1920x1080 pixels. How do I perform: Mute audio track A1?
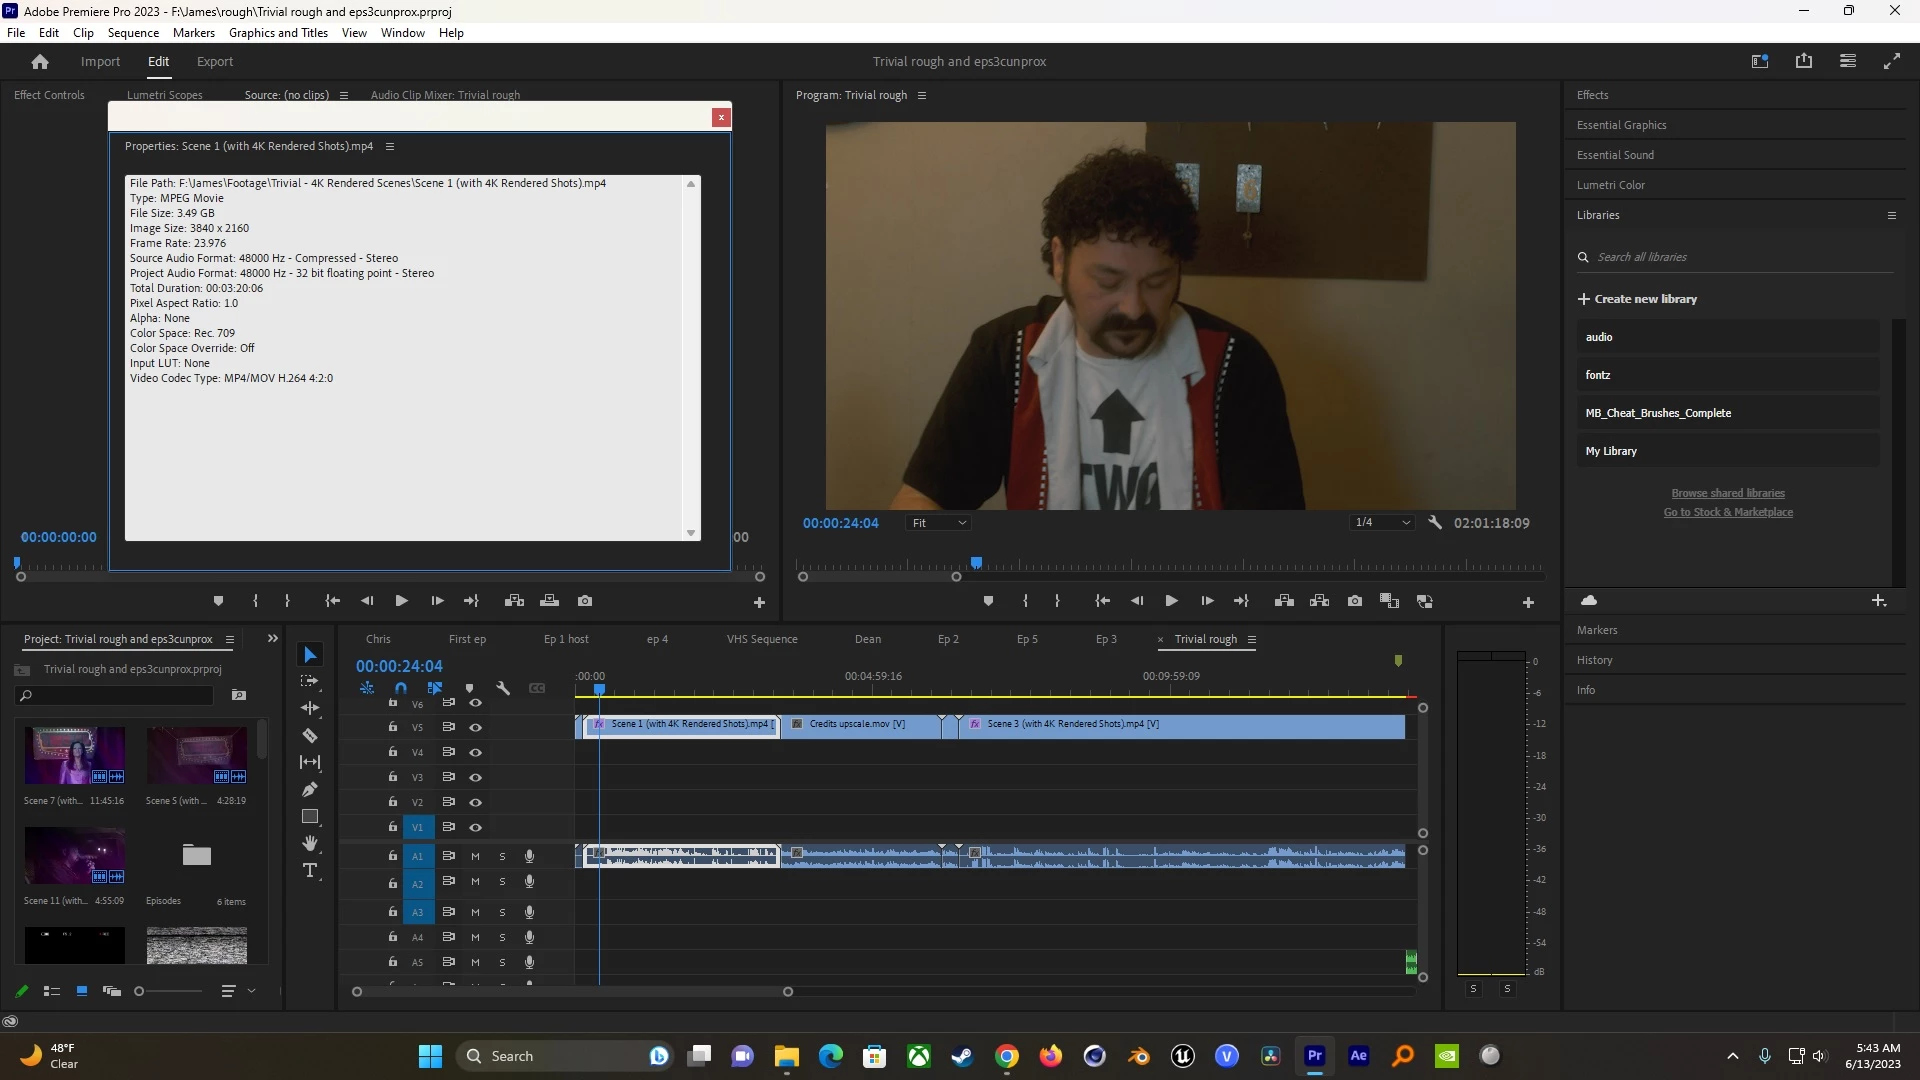(x=476, y=856)
